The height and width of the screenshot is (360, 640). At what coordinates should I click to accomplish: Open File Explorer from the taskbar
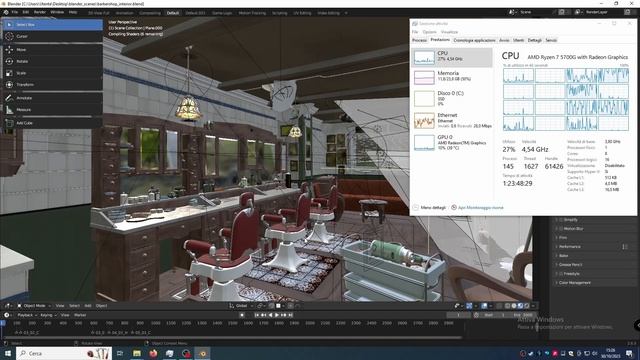[137, 353]
